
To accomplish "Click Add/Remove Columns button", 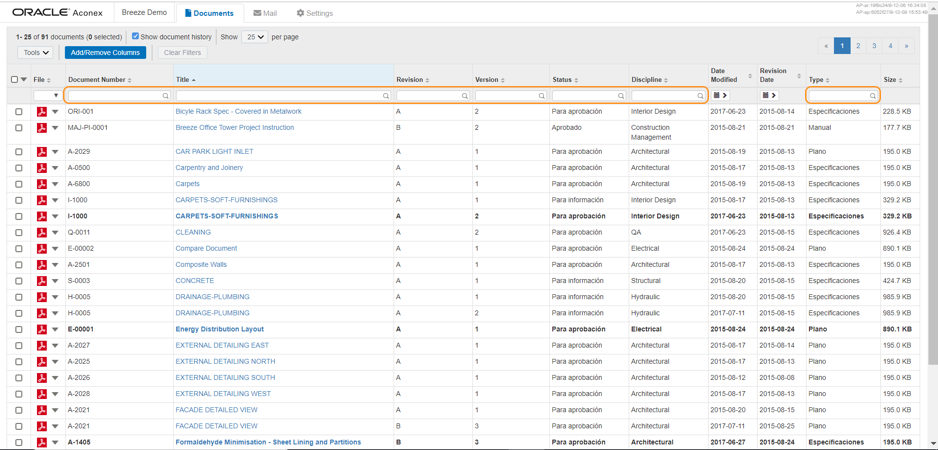I will pyautogui.click(x=105, y=53).
